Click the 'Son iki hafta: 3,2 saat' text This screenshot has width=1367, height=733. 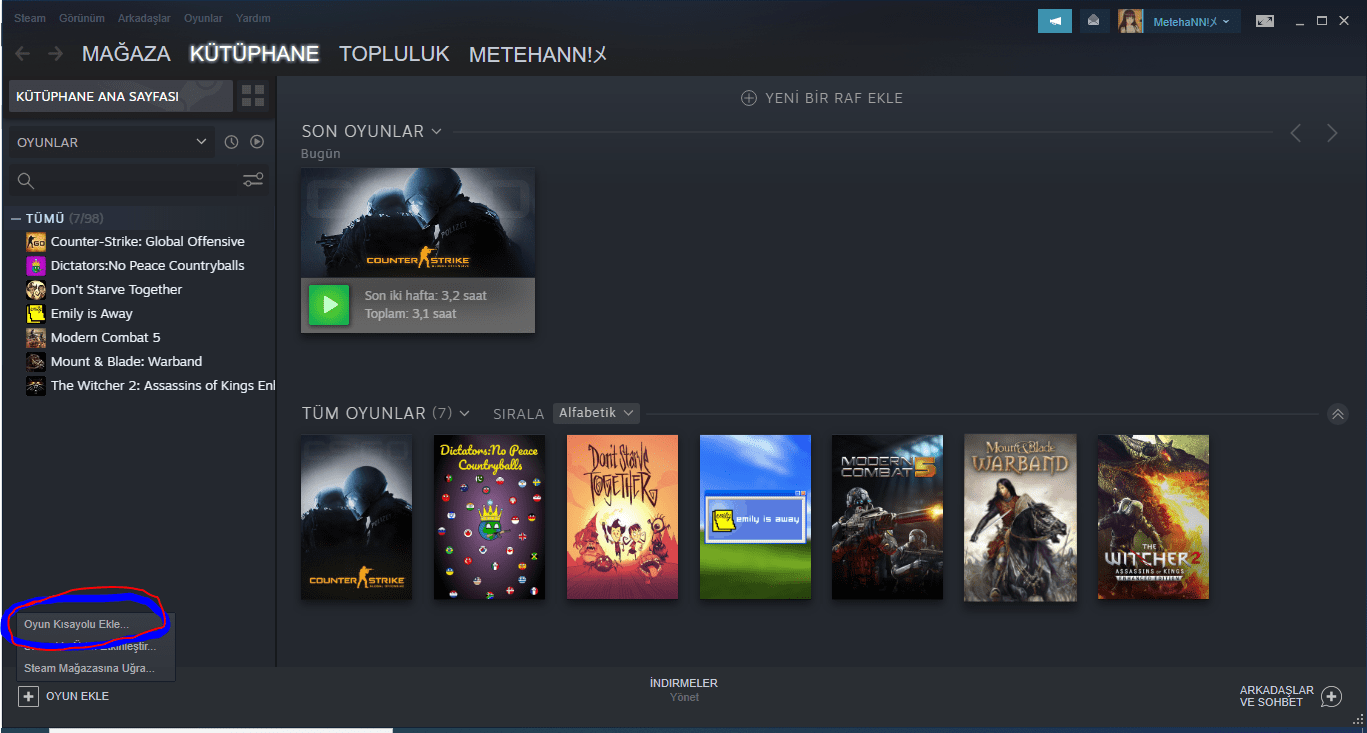(x=426, y=296)
